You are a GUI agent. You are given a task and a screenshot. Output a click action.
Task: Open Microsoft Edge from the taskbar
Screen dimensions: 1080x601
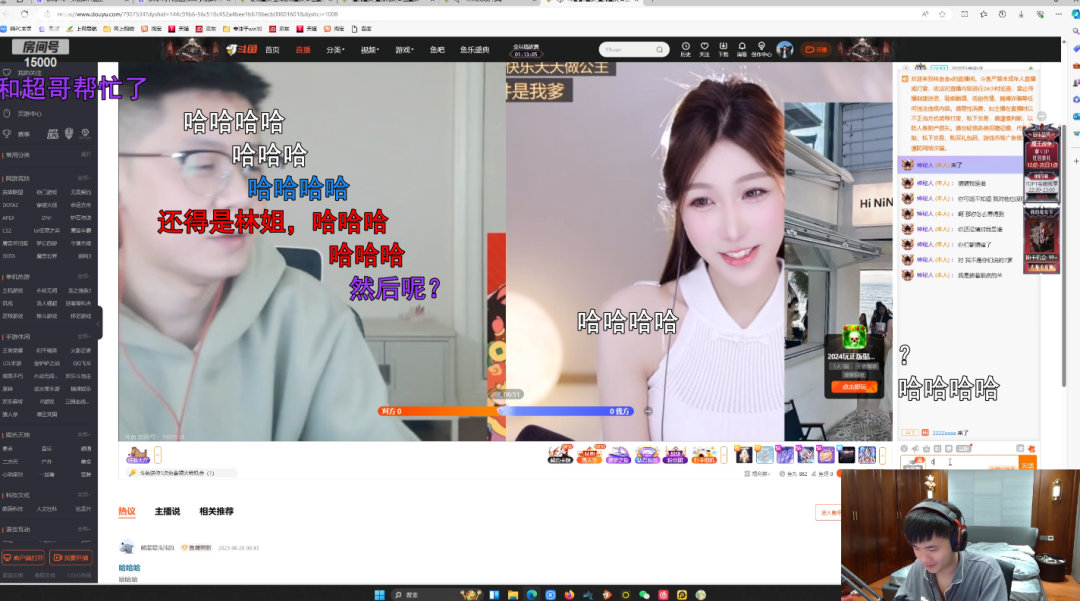[x=532, y=595]
